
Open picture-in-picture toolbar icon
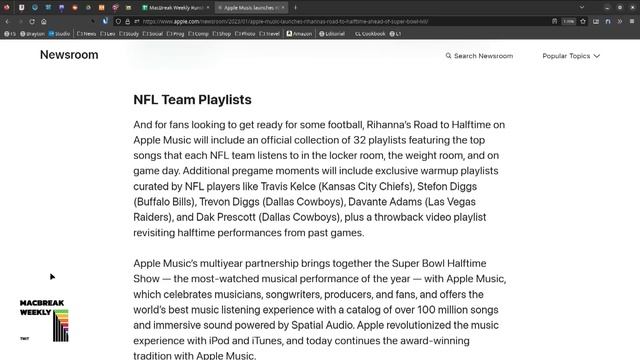(x=596, y=21)
